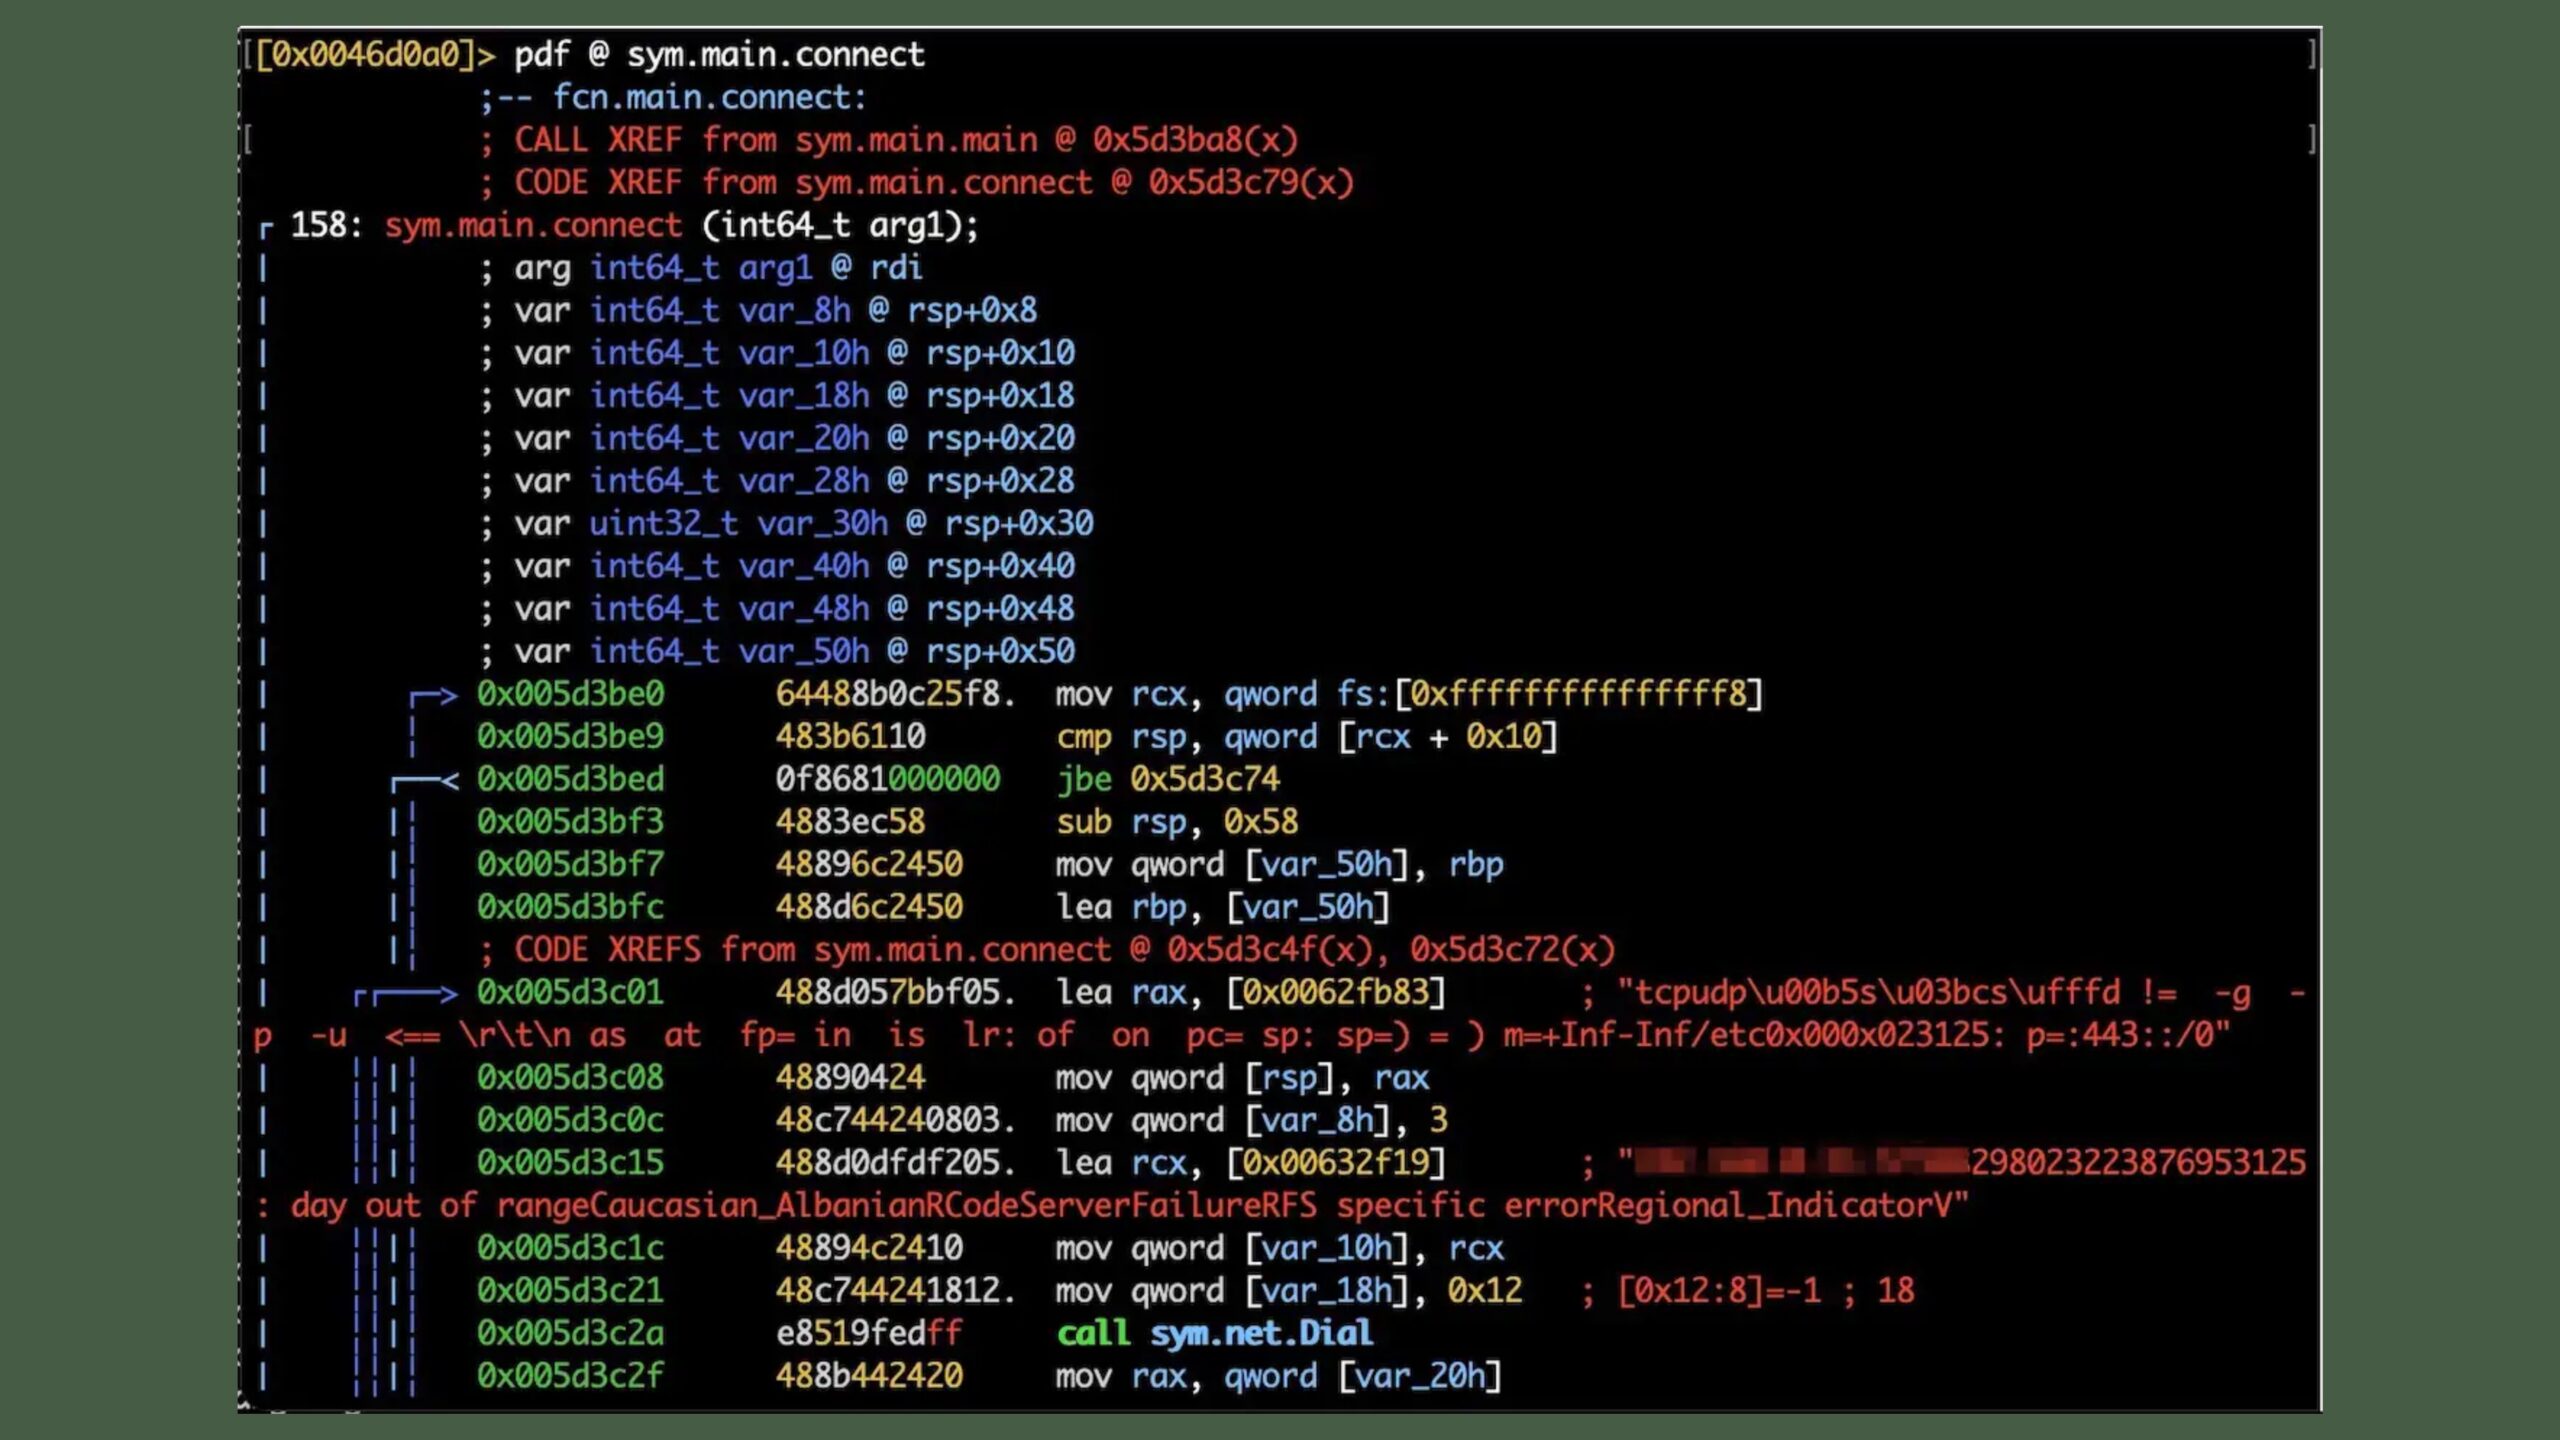Viewport: 2560px width, 1440px height.
Task: Click the string pointer [0x0062fb83]
Action: [x=1336, y=993]
